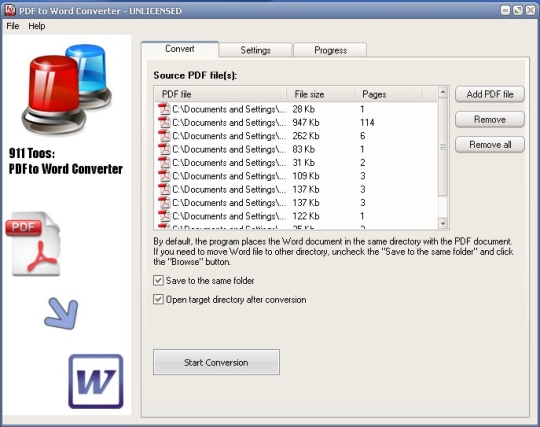Click PDF icon on the 83 Kb row
540x427 pixels.
164,149
